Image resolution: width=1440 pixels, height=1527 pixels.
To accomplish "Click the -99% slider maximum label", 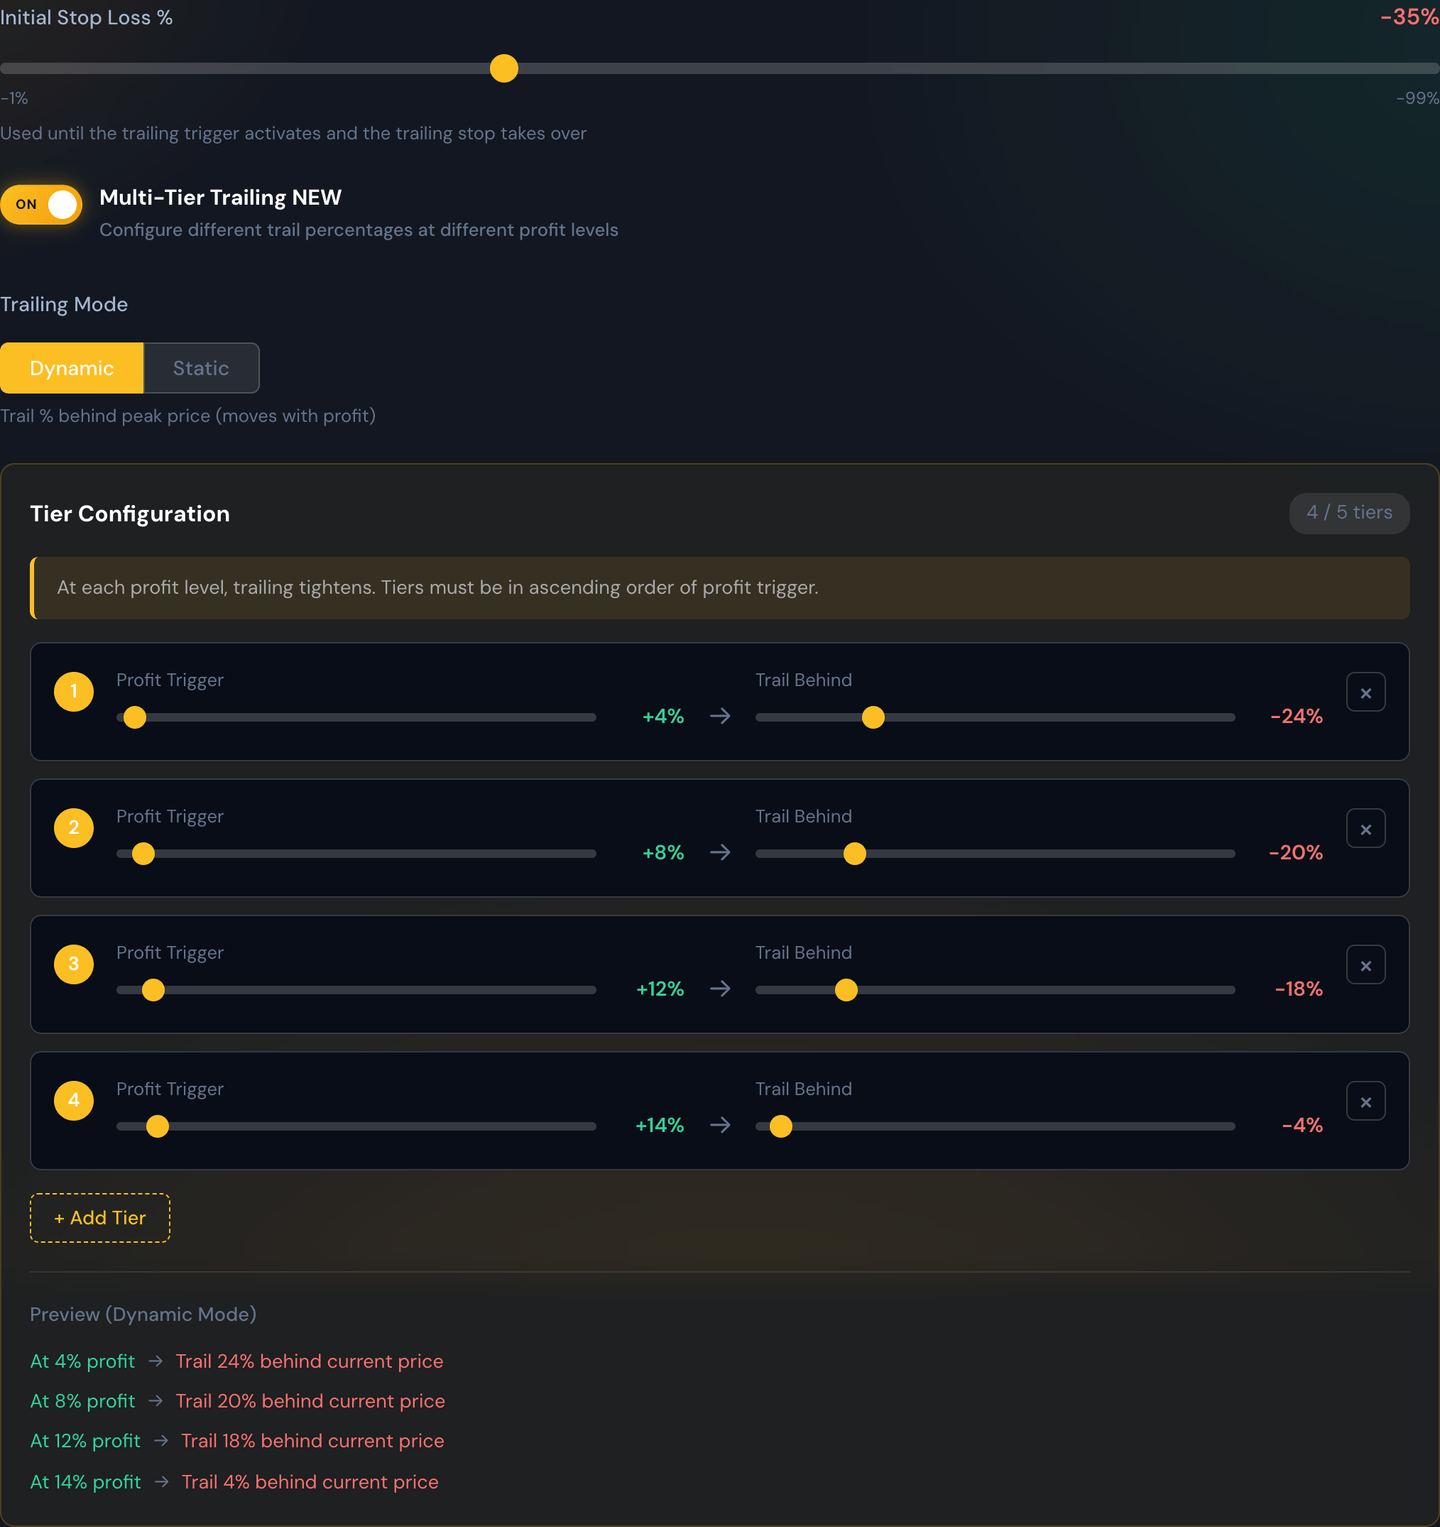I will [x=1417, y=98].
